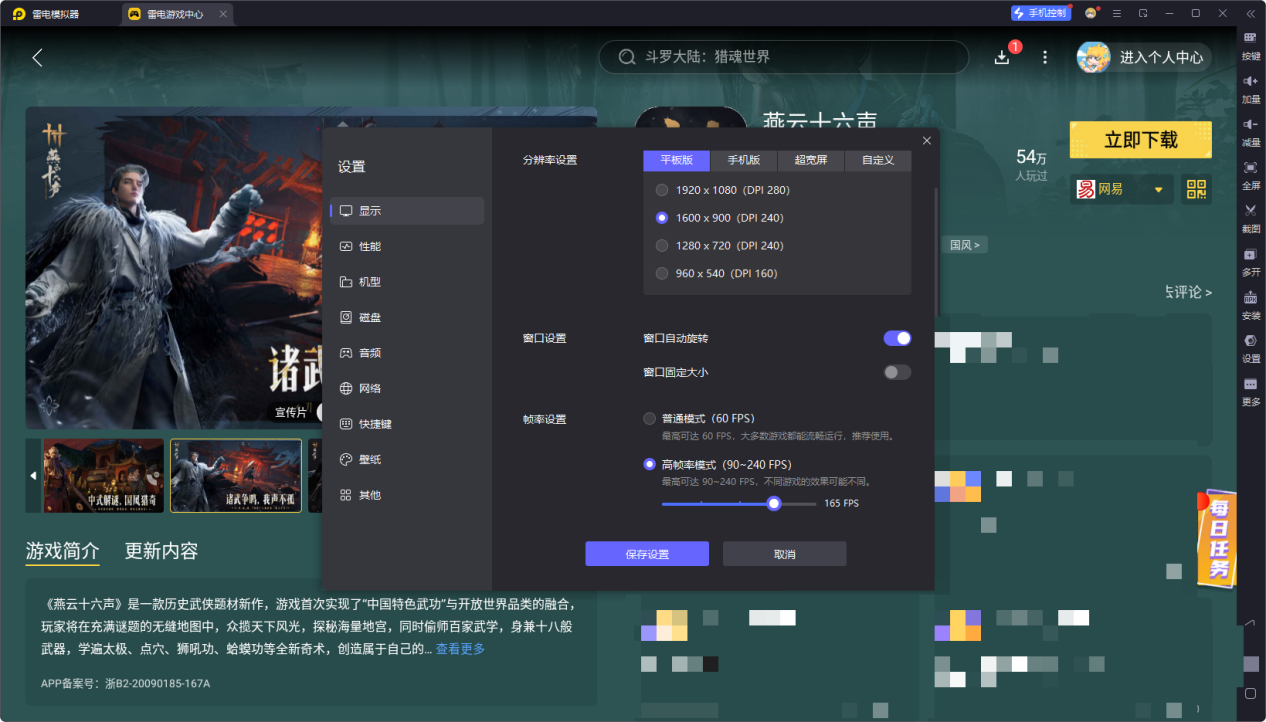Switch to 平板版 resolution tab

pos(676,160)
